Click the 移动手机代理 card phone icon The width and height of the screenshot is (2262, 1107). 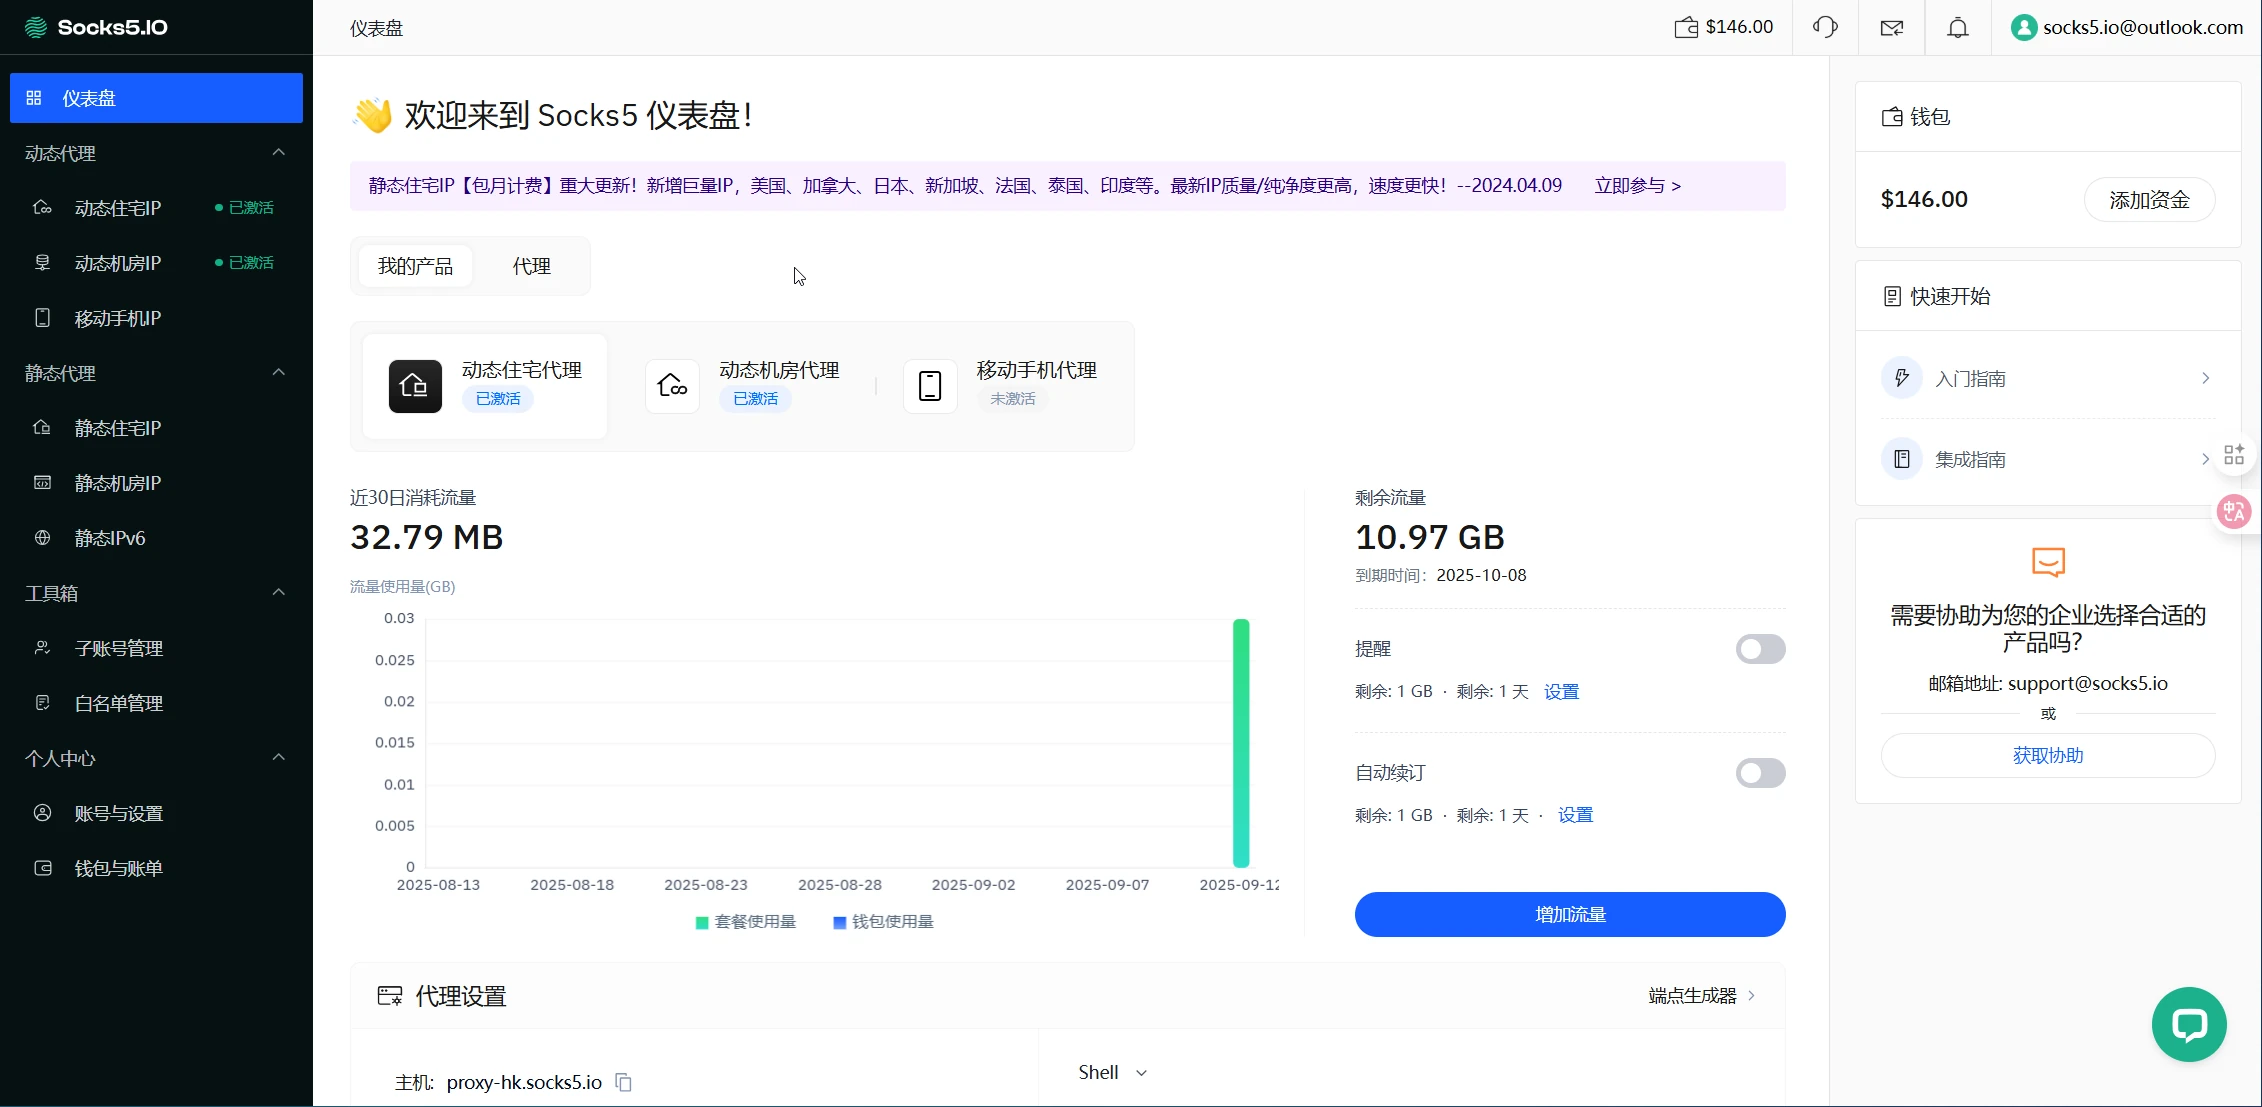click(930, 386)
